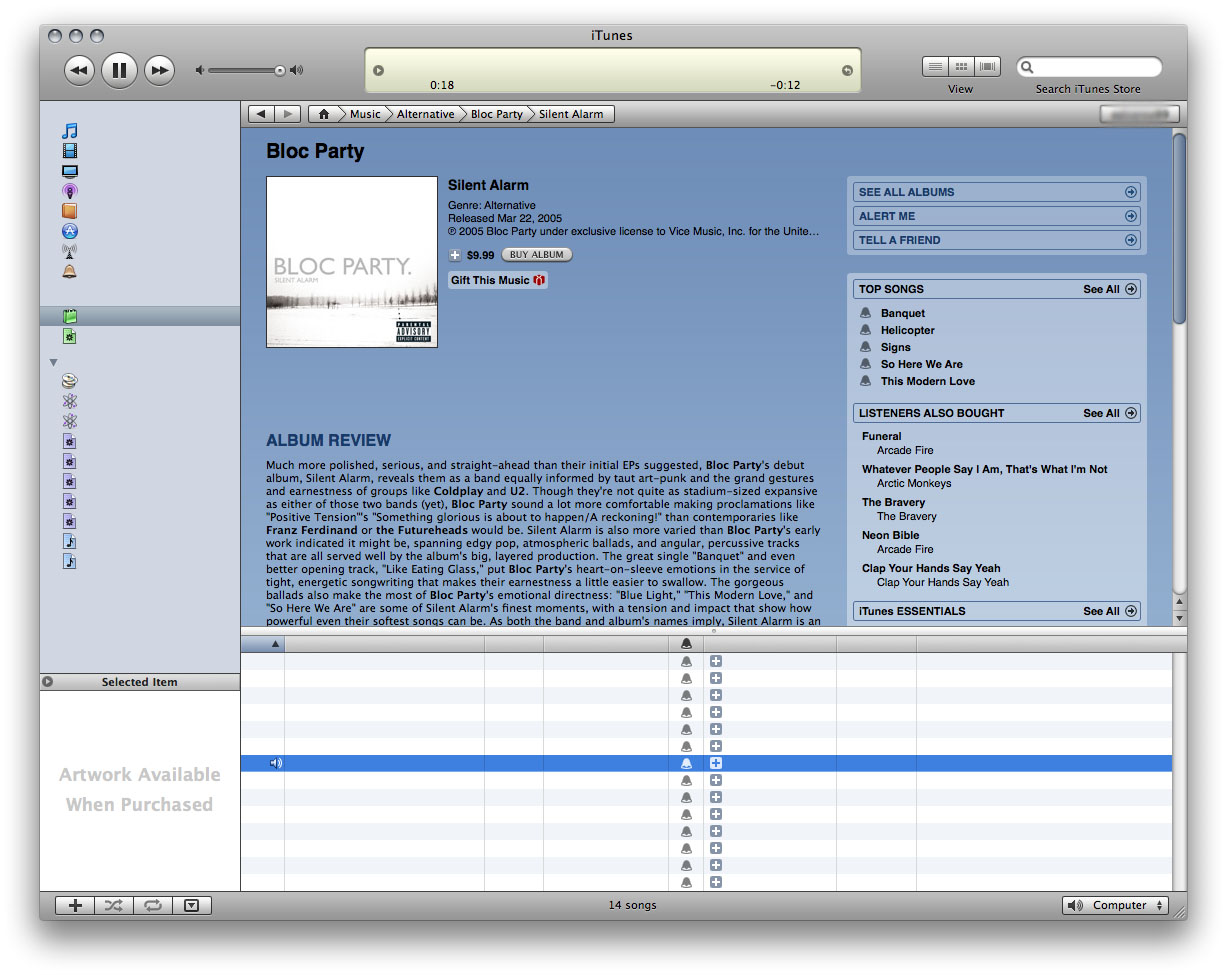This screenshot has width=1227, height=975.
Task: Select the Alternative breadcrumb
Action: 426,114
